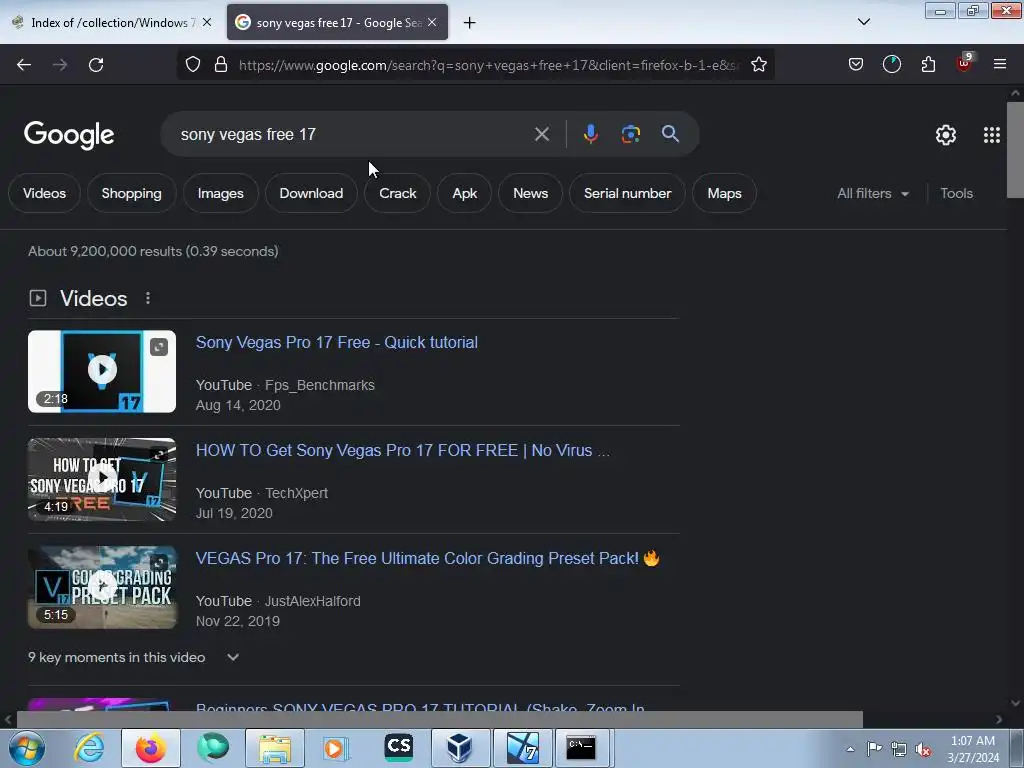The width and height of the screenshot is (1024, 768).
Task: Open a new tab with the plus button
Action: pos(469,23)
